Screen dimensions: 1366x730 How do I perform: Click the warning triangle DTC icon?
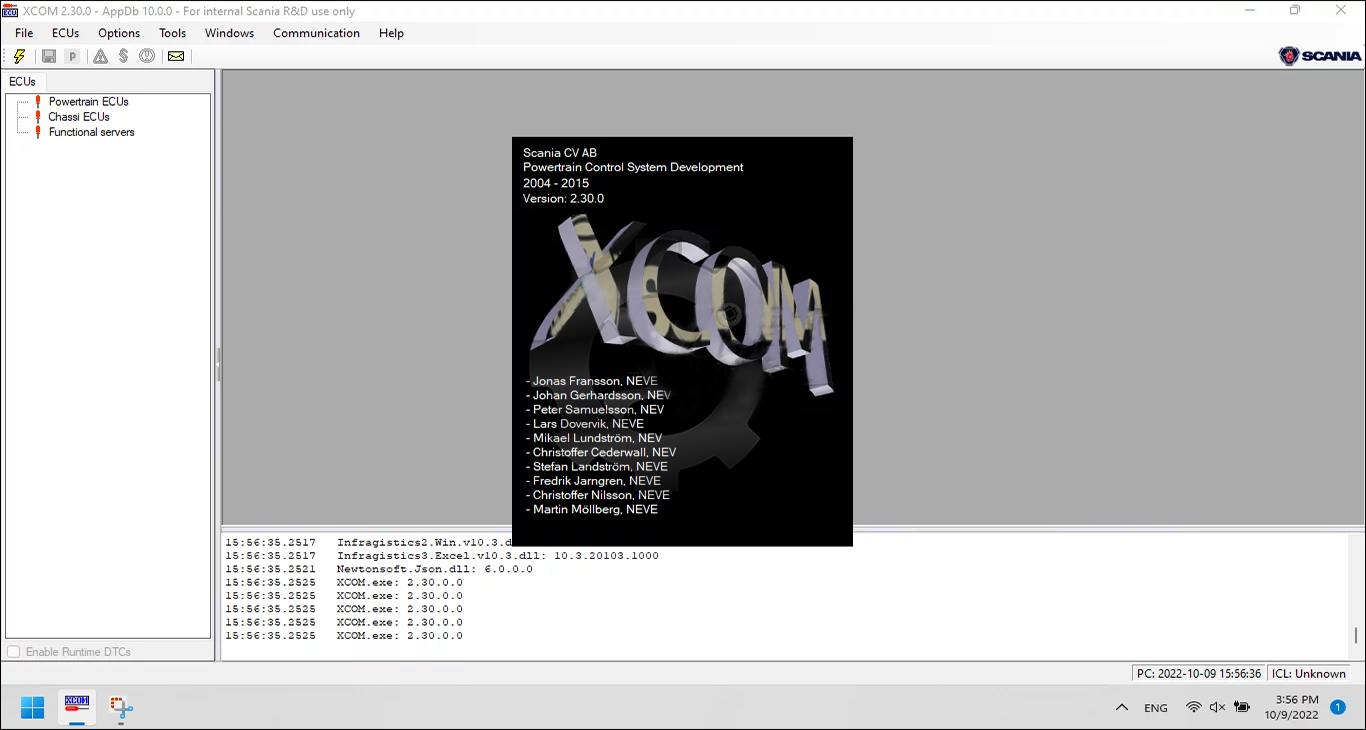coord(99,56)
